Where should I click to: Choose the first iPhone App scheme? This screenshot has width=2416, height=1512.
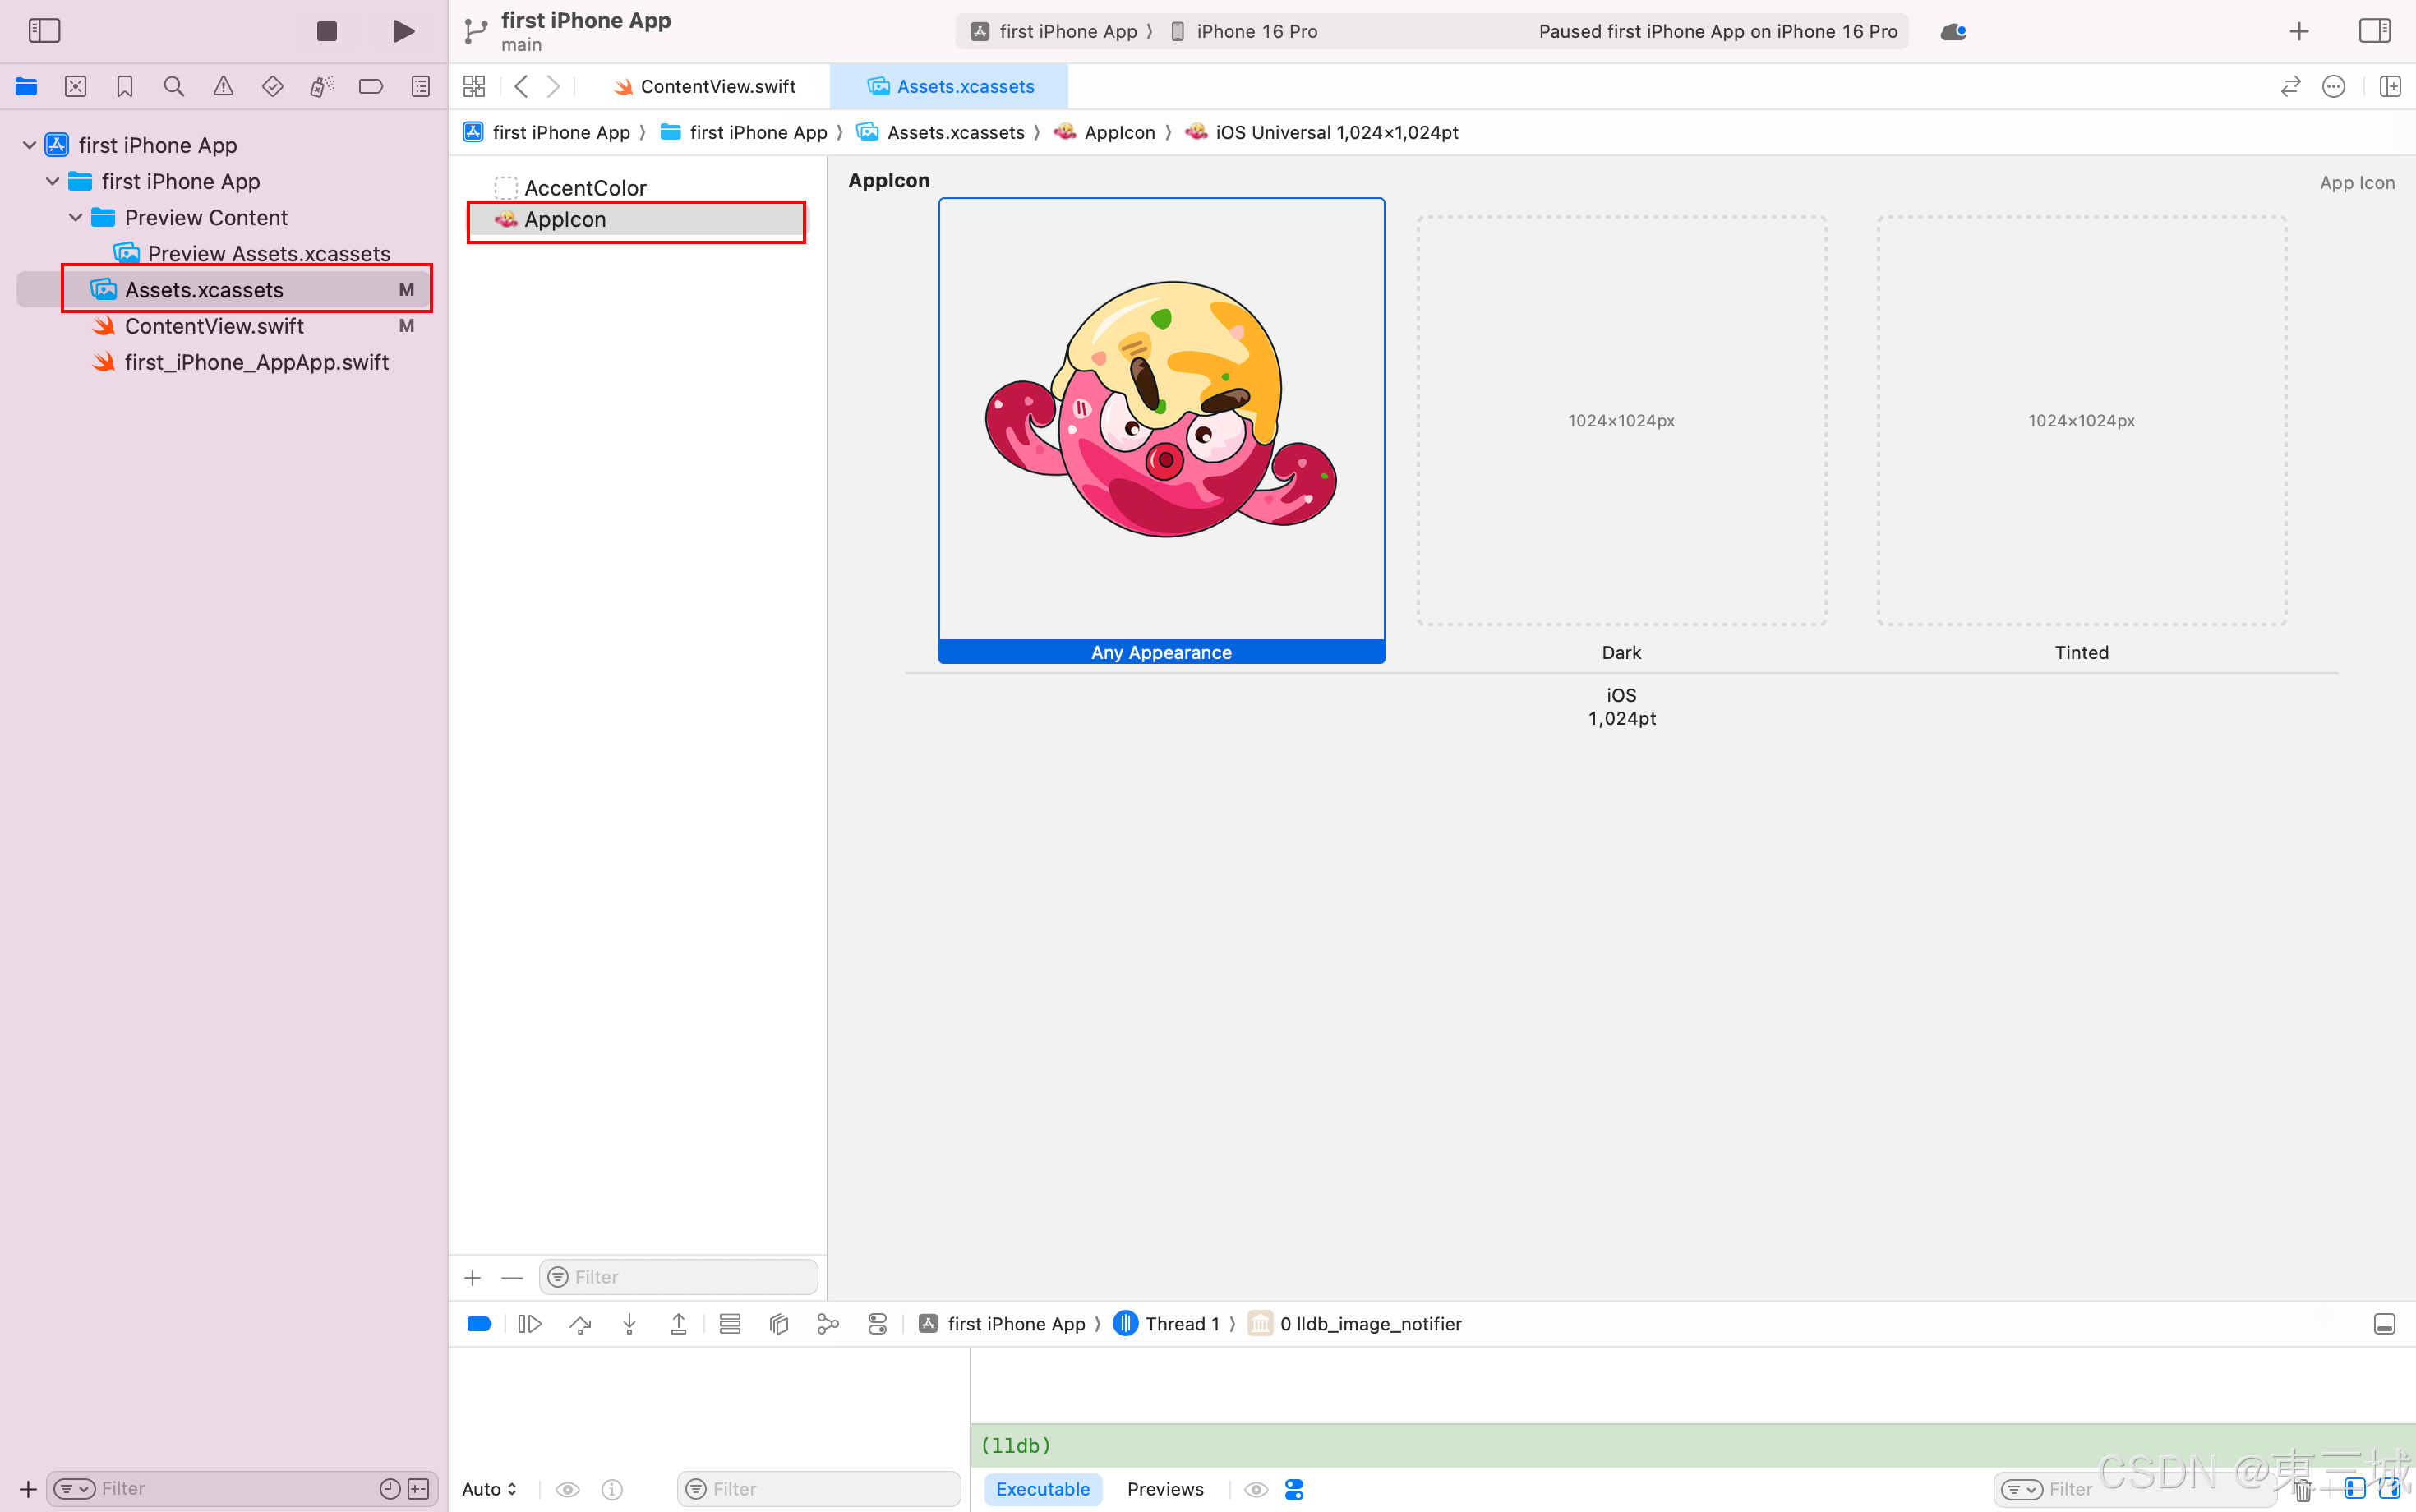pyautogui.click(x=1056, y=31)
